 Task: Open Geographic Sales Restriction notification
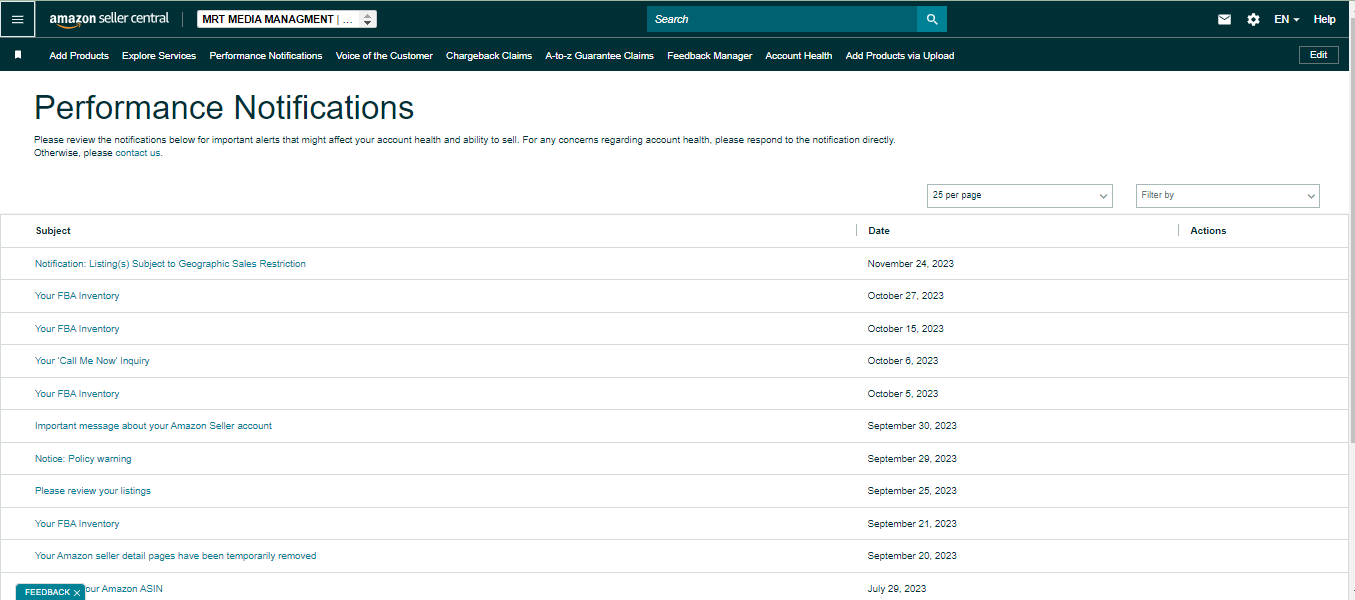tap(170, 264)
